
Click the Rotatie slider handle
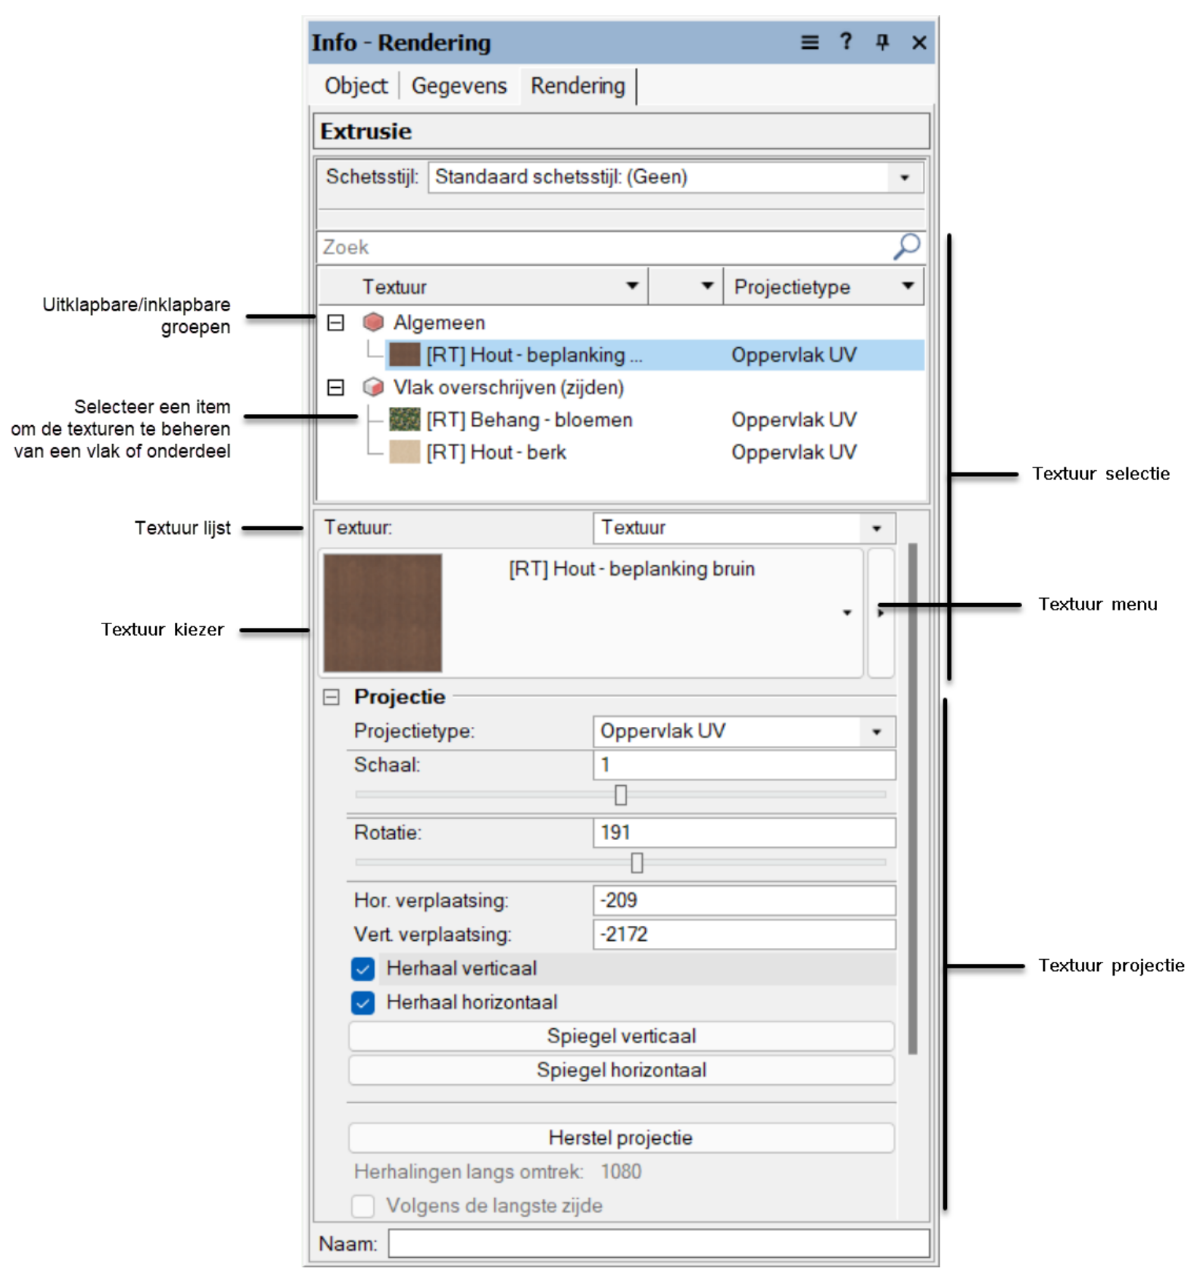point(637,863)
